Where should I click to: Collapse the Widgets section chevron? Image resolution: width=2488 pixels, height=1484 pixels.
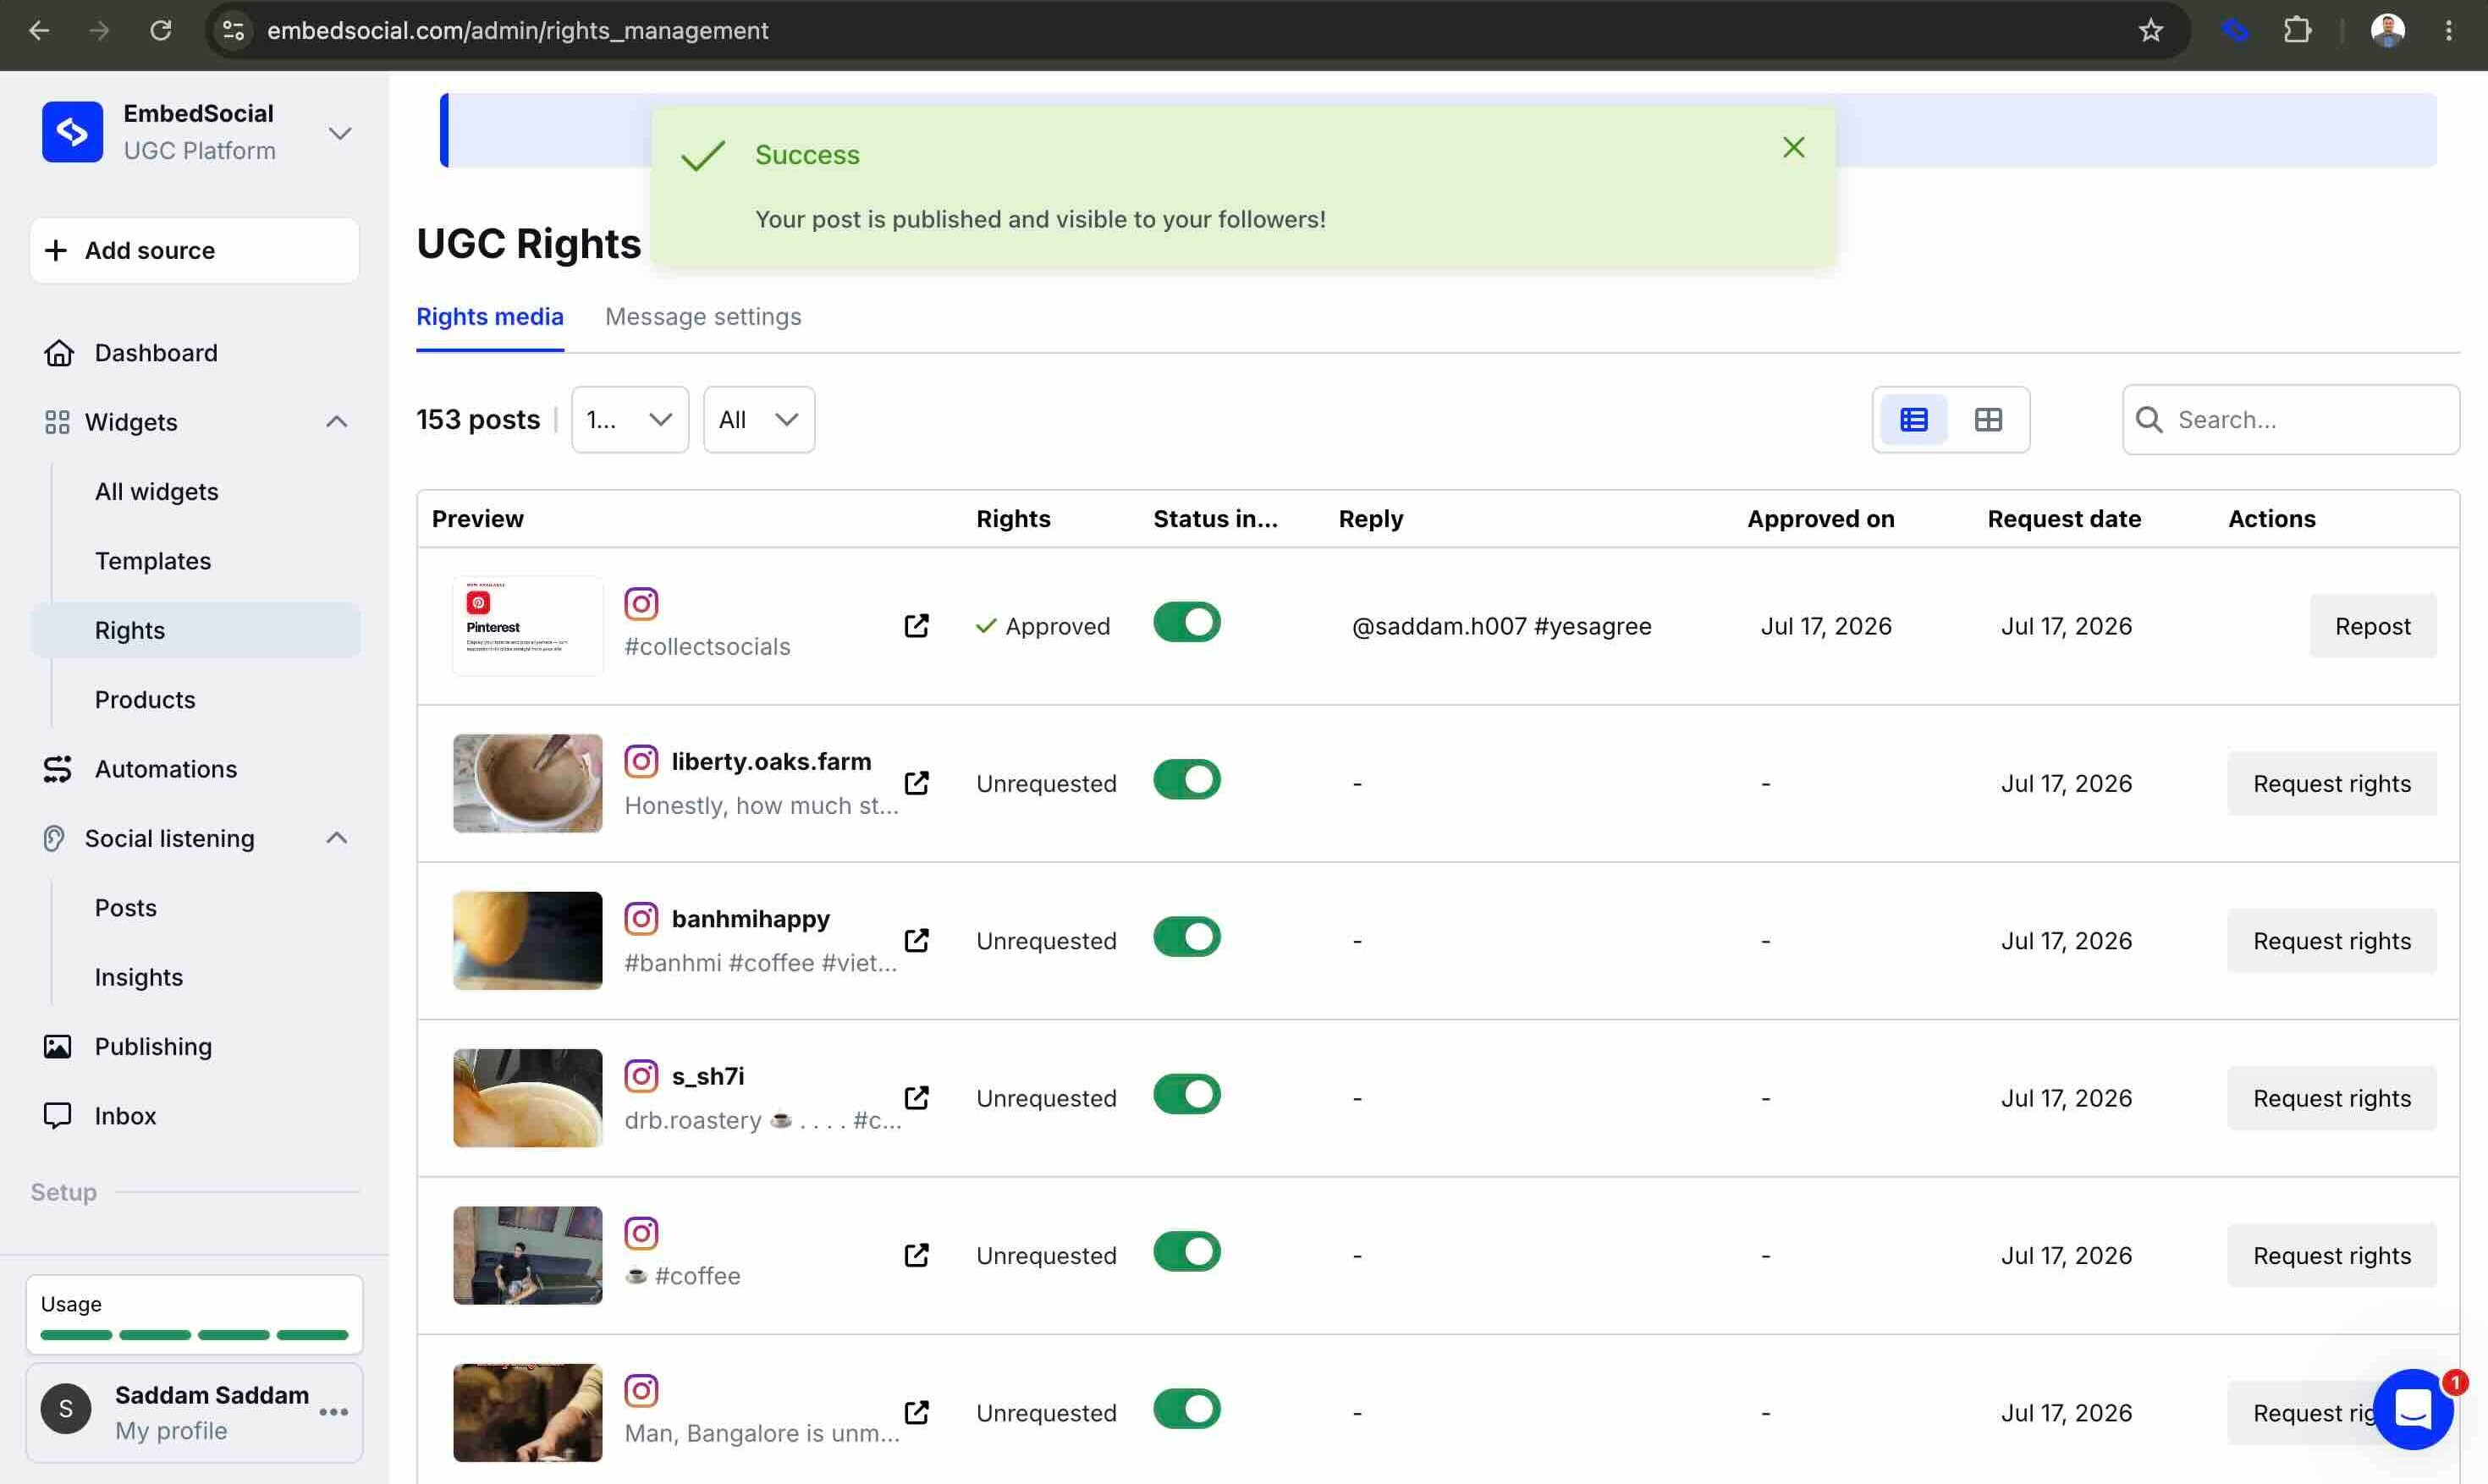point(337,422)
